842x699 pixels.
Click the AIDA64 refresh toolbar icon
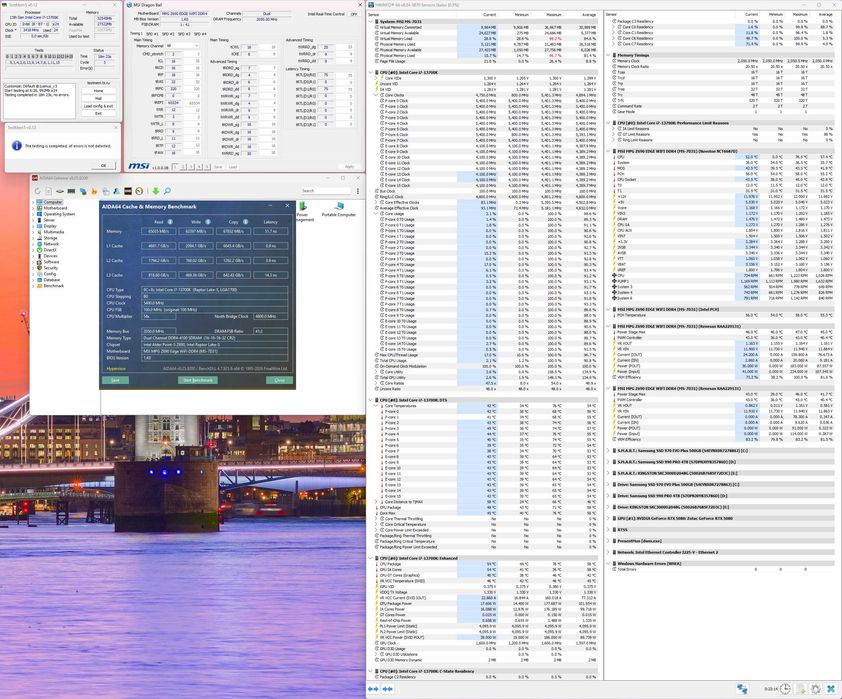38,191
